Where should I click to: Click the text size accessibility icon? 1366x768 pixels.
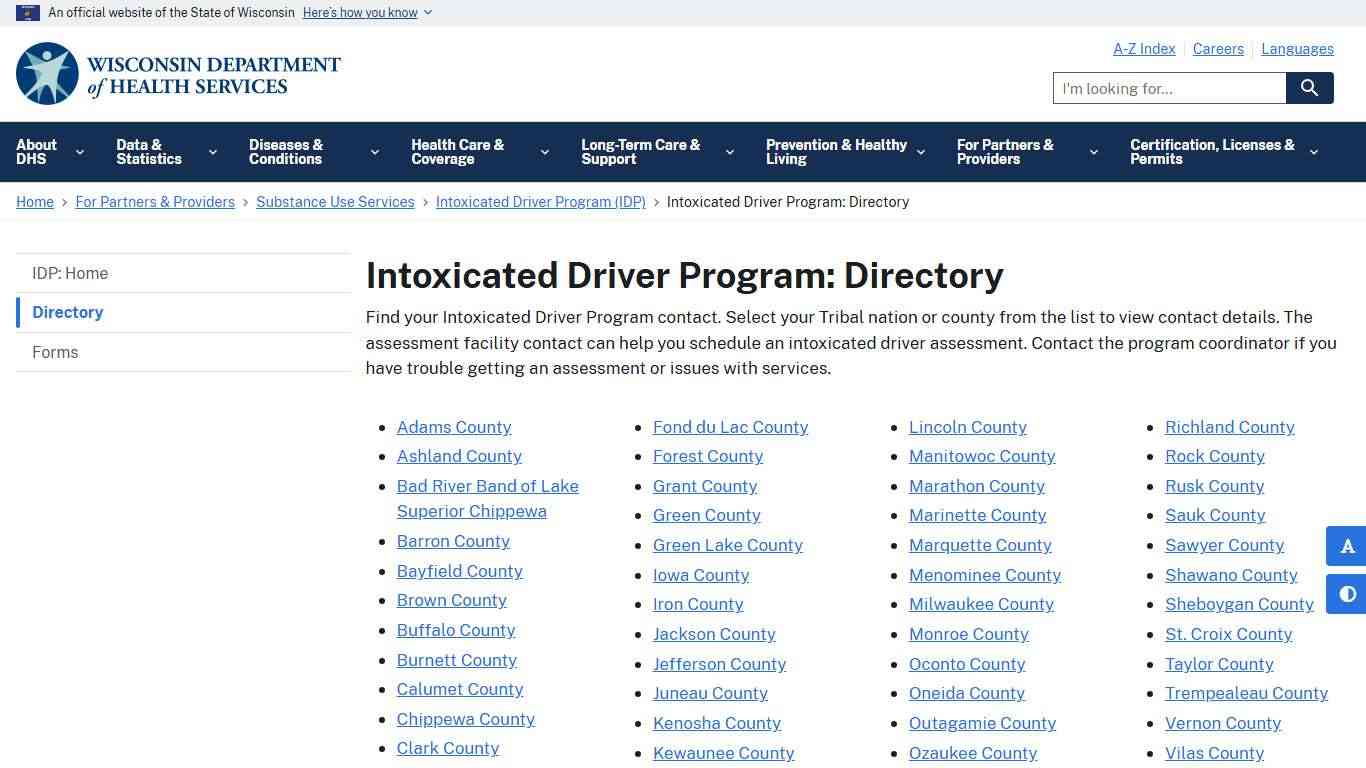(1346, 546)
